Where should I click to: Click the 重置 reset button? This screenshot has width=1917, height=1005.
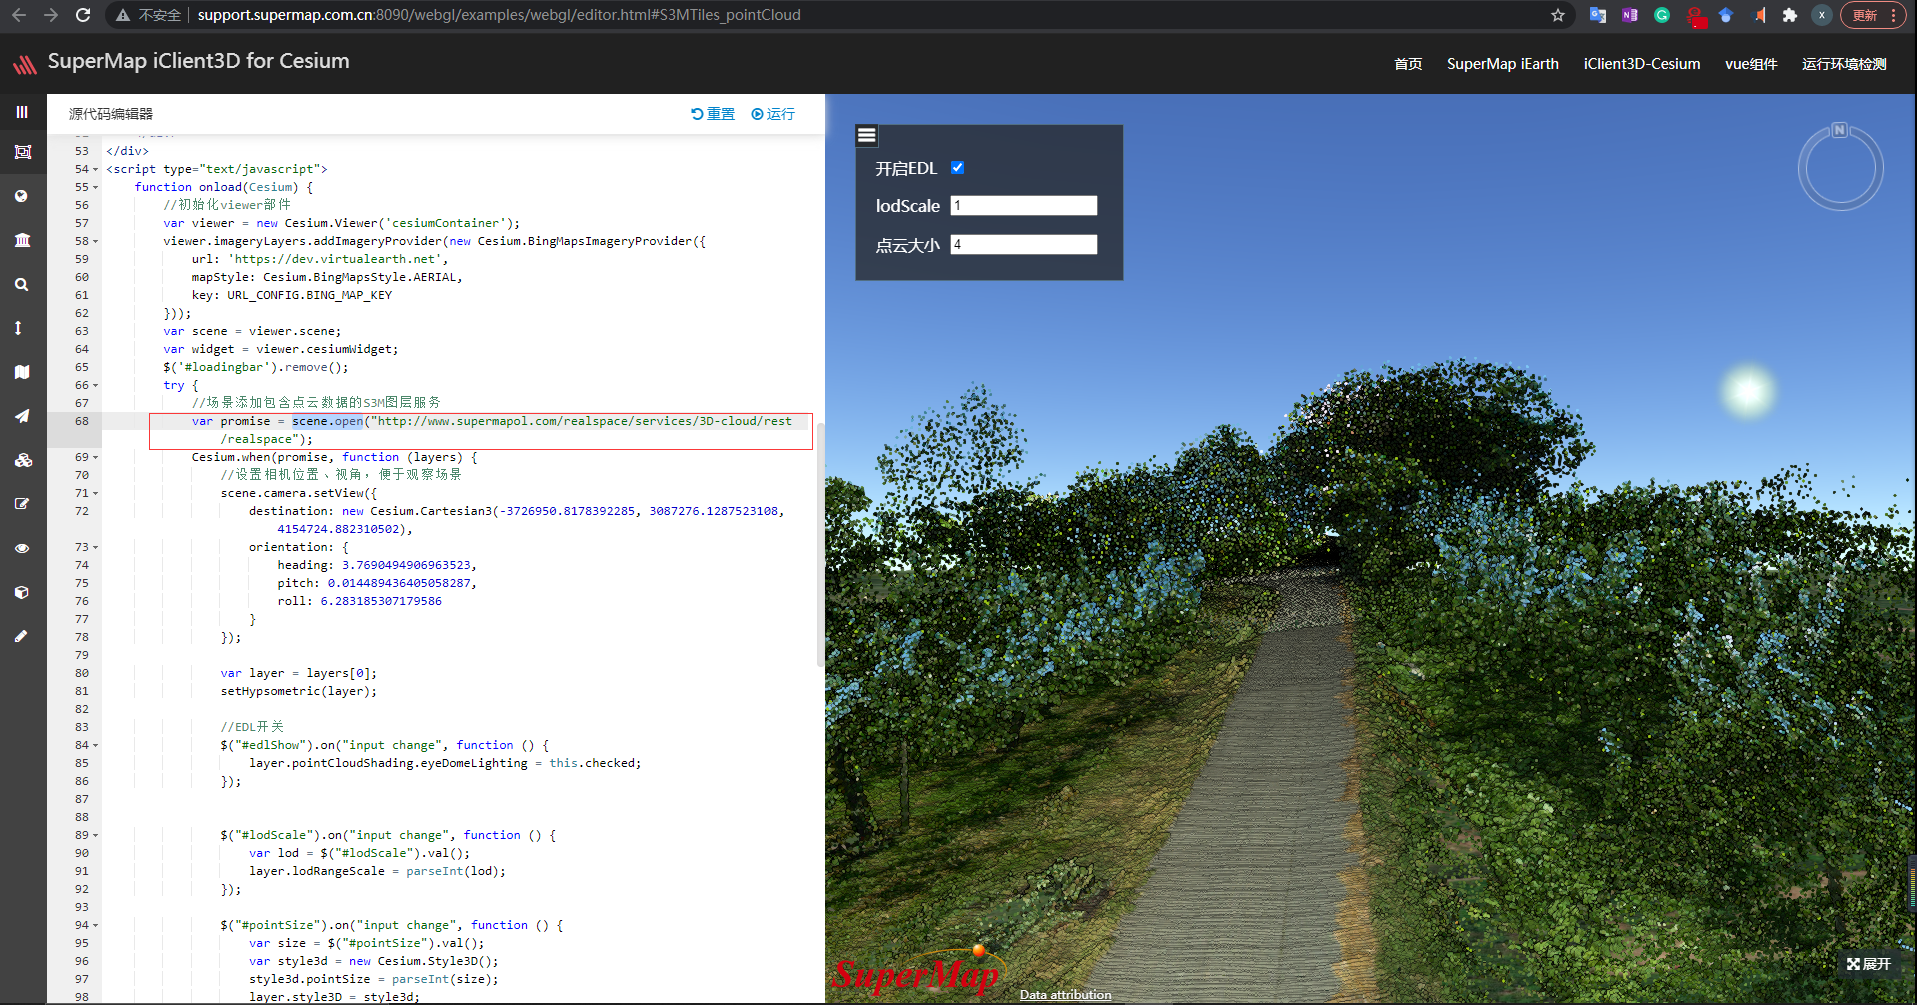pyautogui.click(x=713, y=114)
